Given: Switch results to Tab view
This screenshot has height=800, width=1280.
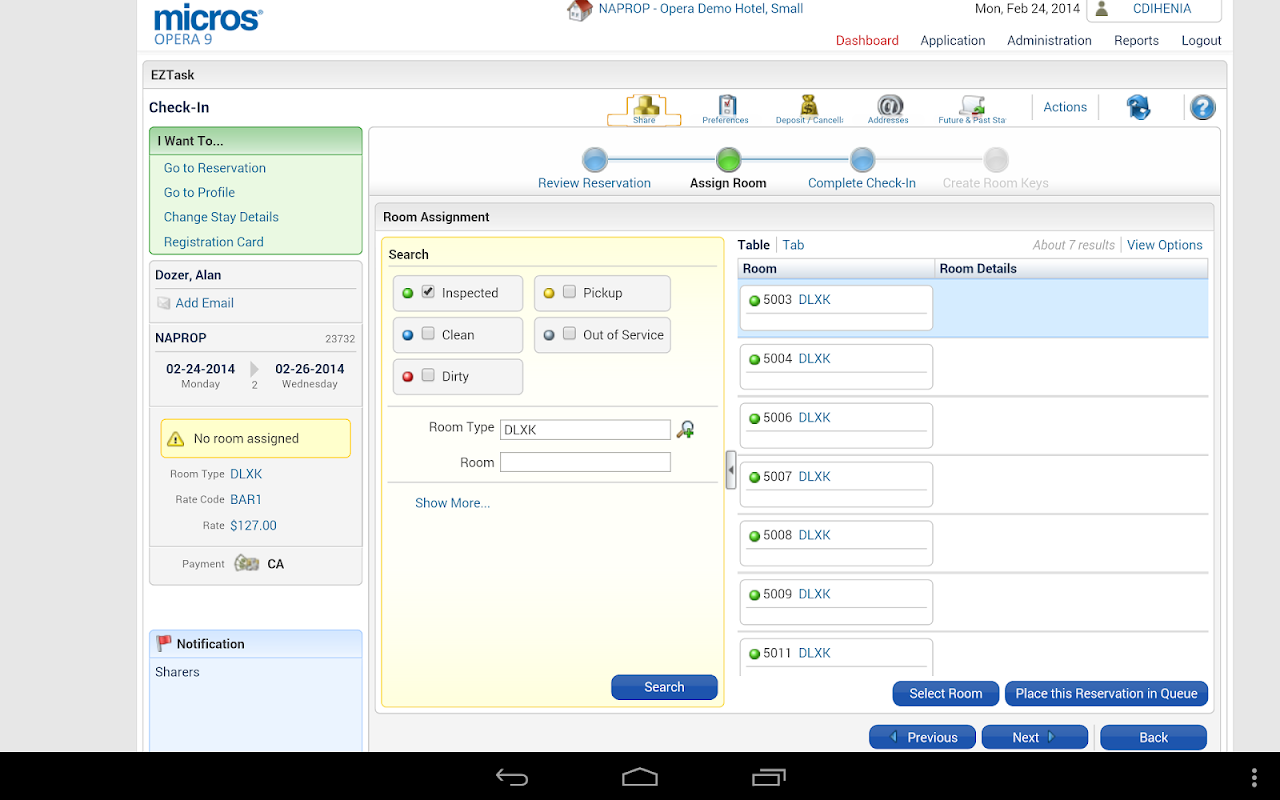Looking at the screenshot, I should pyautogui.click(x=793, y=245).
